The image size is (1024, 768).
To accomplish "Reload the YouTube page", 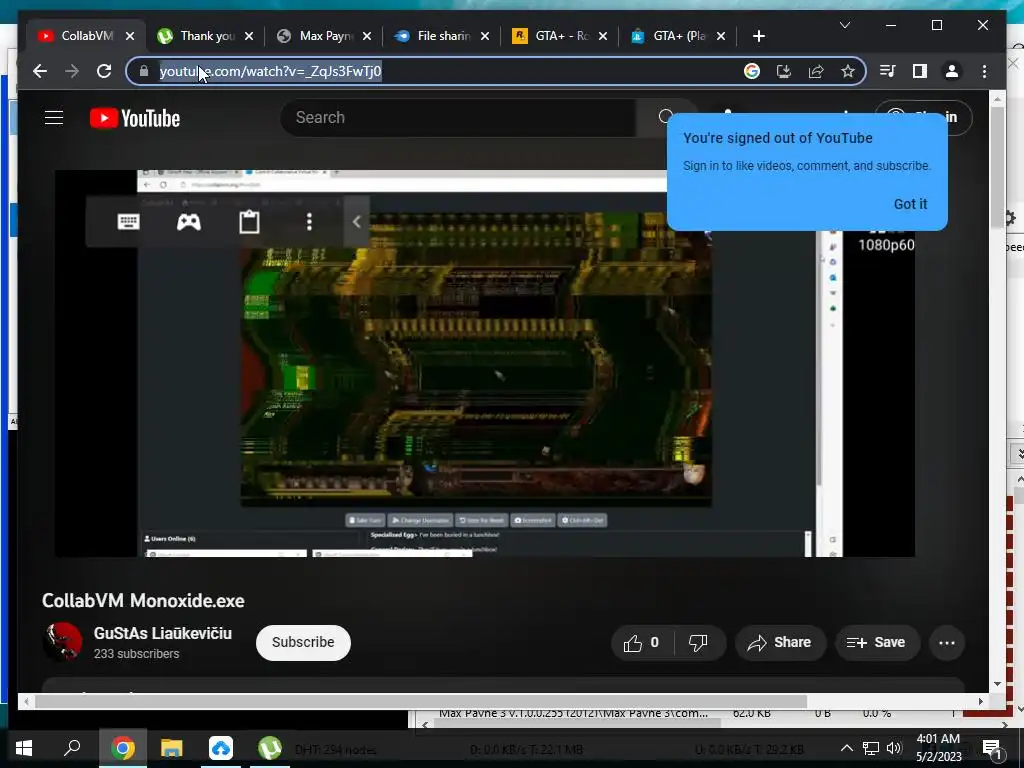I will click(x=104, y=71).
